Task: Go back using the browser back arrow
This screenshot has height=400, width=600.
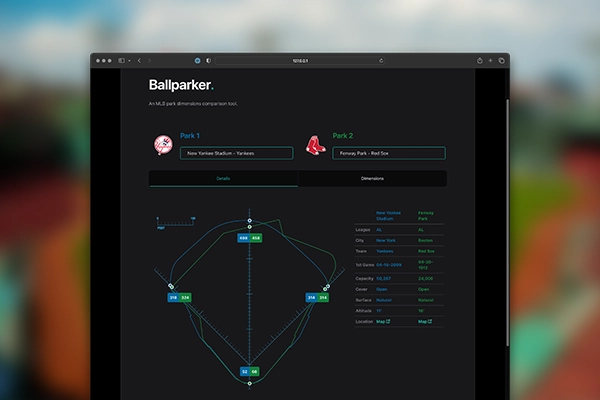Action: 139,60
